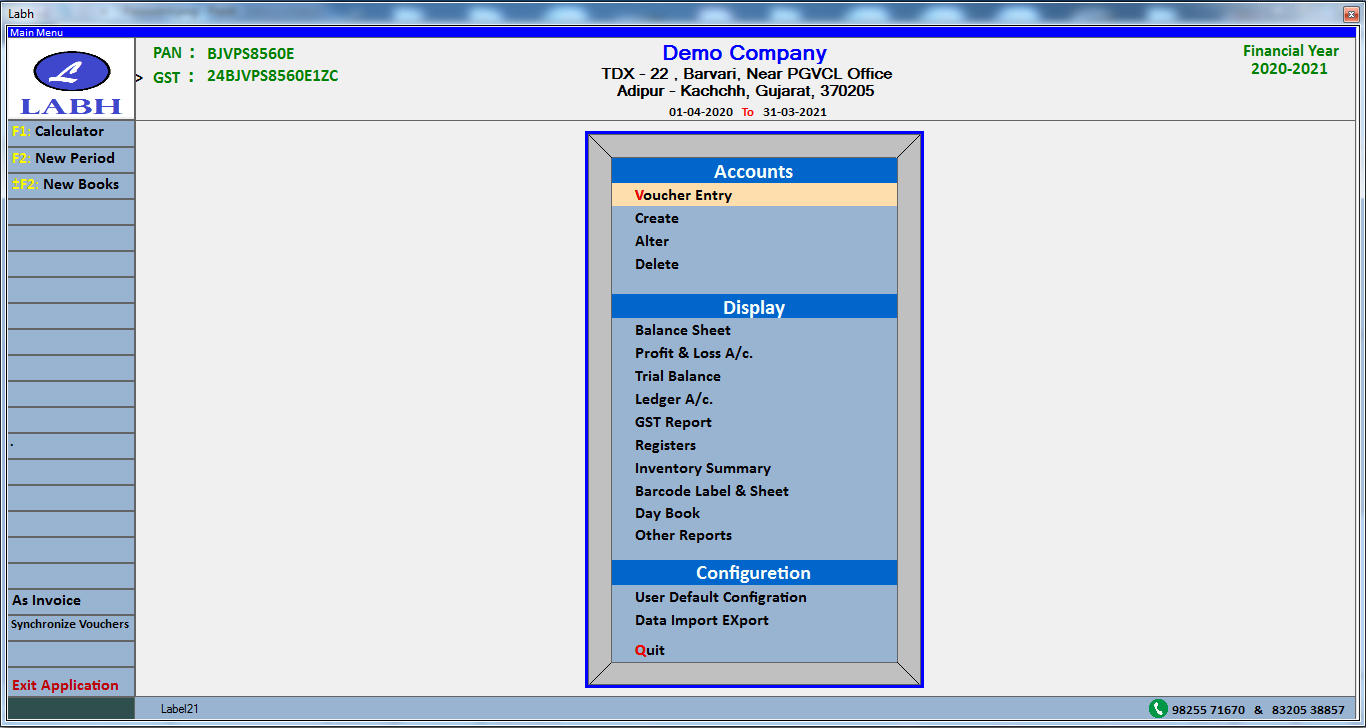Choose New Books in the sidebar
The width and height of the screenshot is (1366, 728).
[71, 185]
